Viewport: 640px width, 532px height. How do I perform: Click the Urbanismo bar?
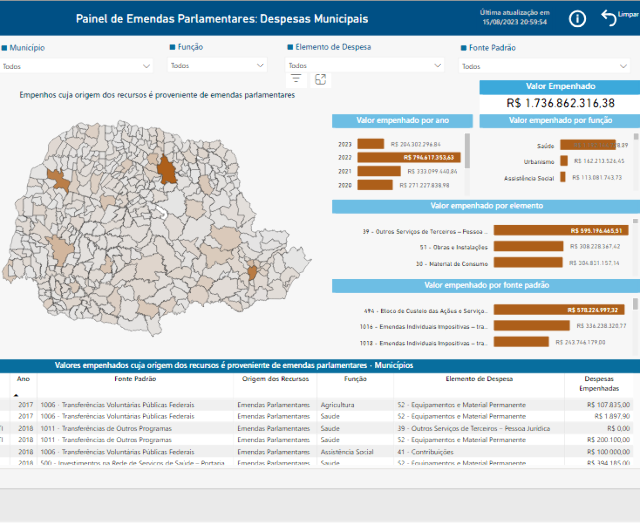[564, 160]
